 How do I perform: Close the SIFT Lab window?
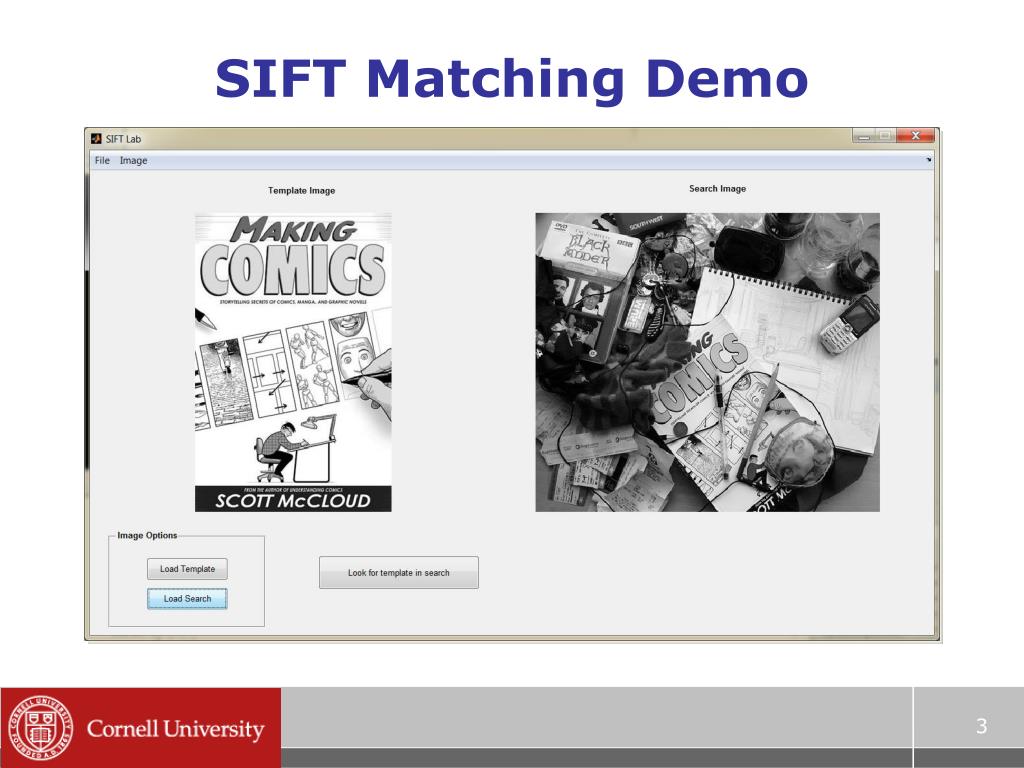(x=916, y=136)
